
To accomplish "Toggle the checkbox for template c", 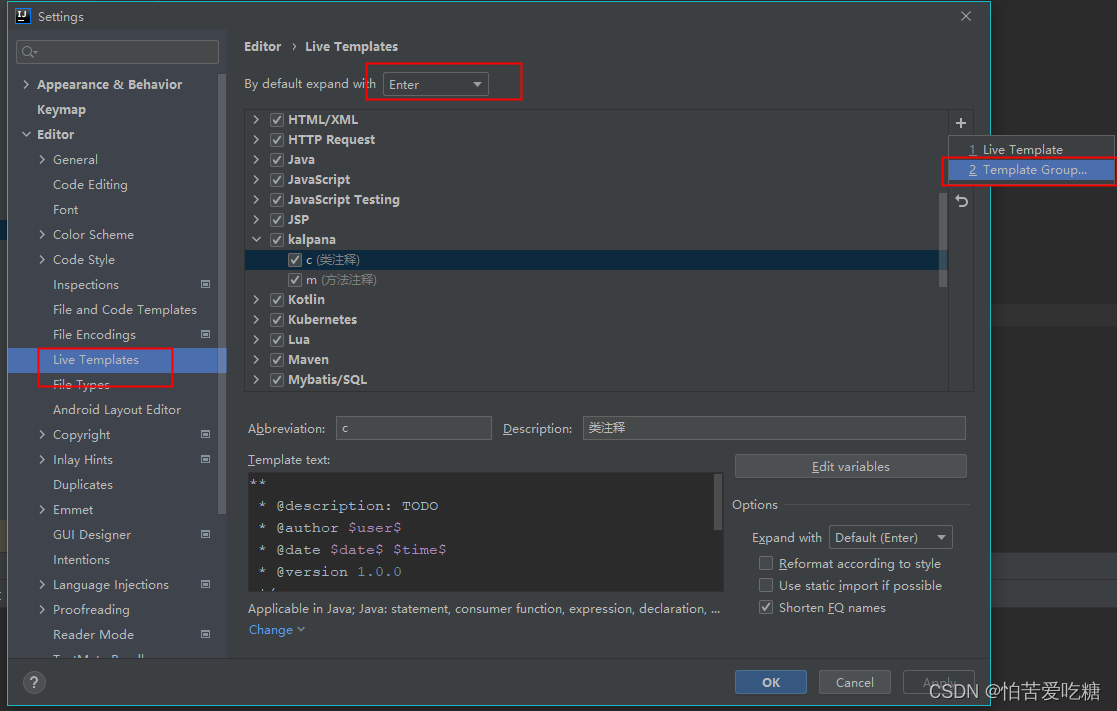I will [x=295, y=259].
